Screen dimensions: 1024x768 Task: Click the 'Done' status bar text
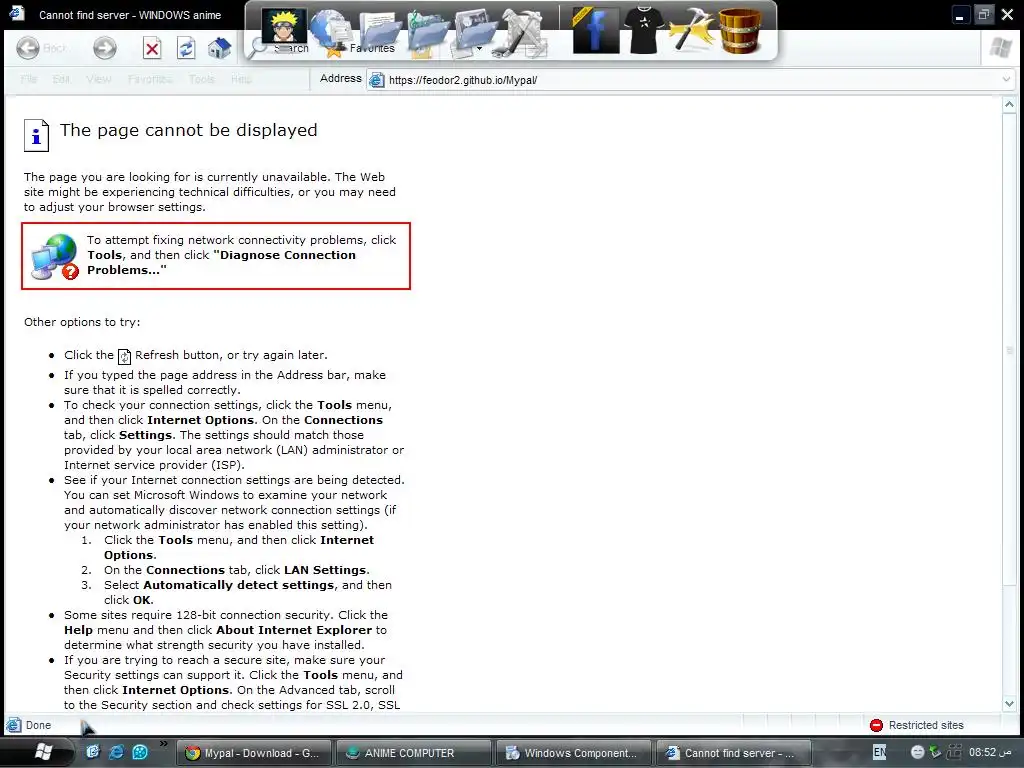[x=39, y=725]
